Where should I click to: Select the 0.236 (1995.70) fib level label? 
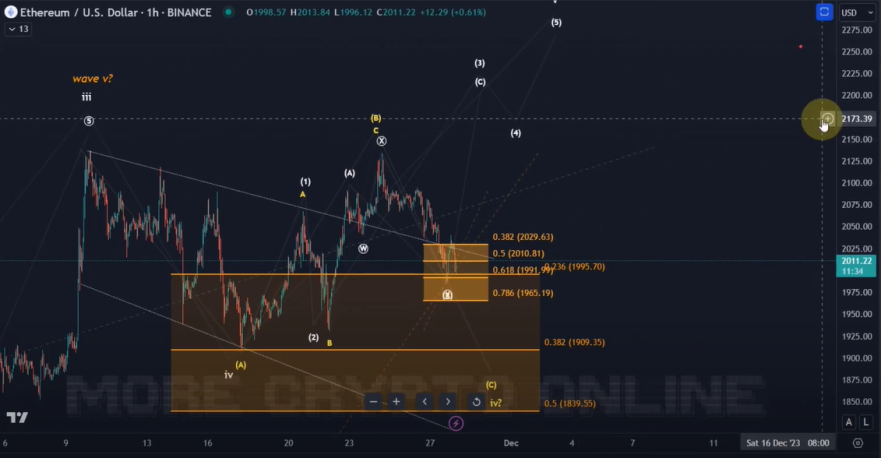[x=575, y=266]
